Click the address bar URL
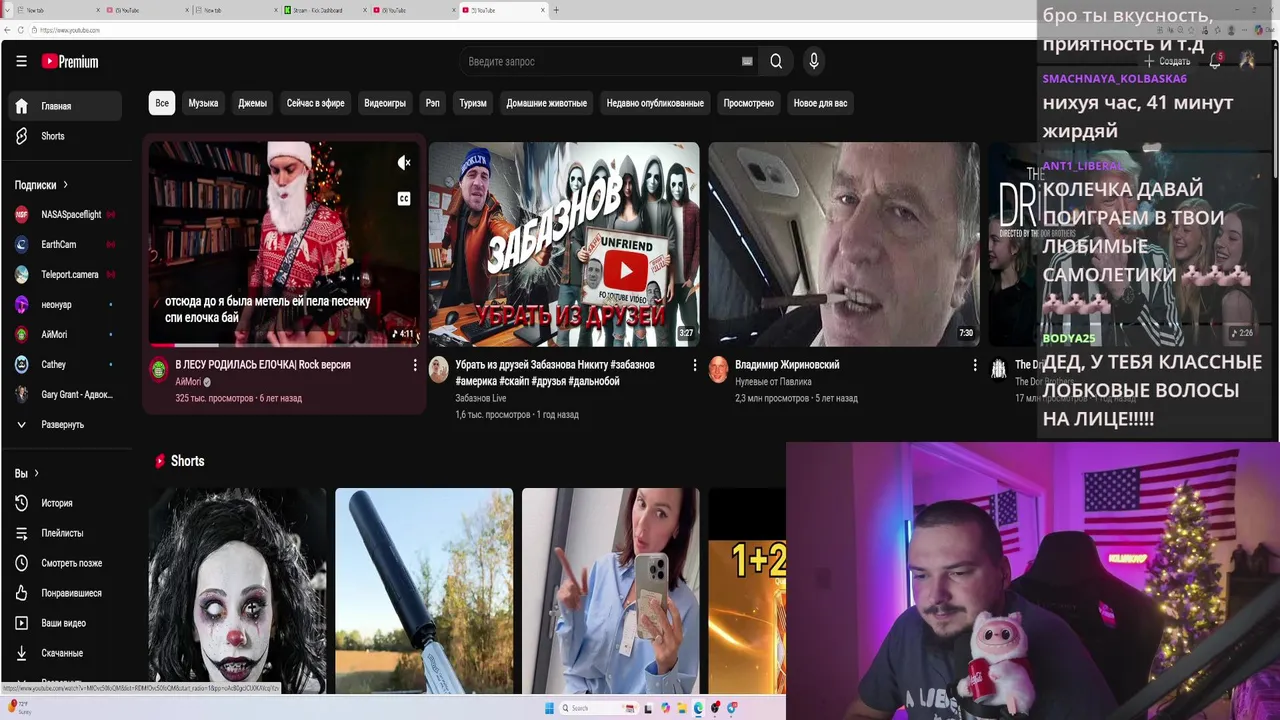1280x720 pixels. click(x=70, y=30)
